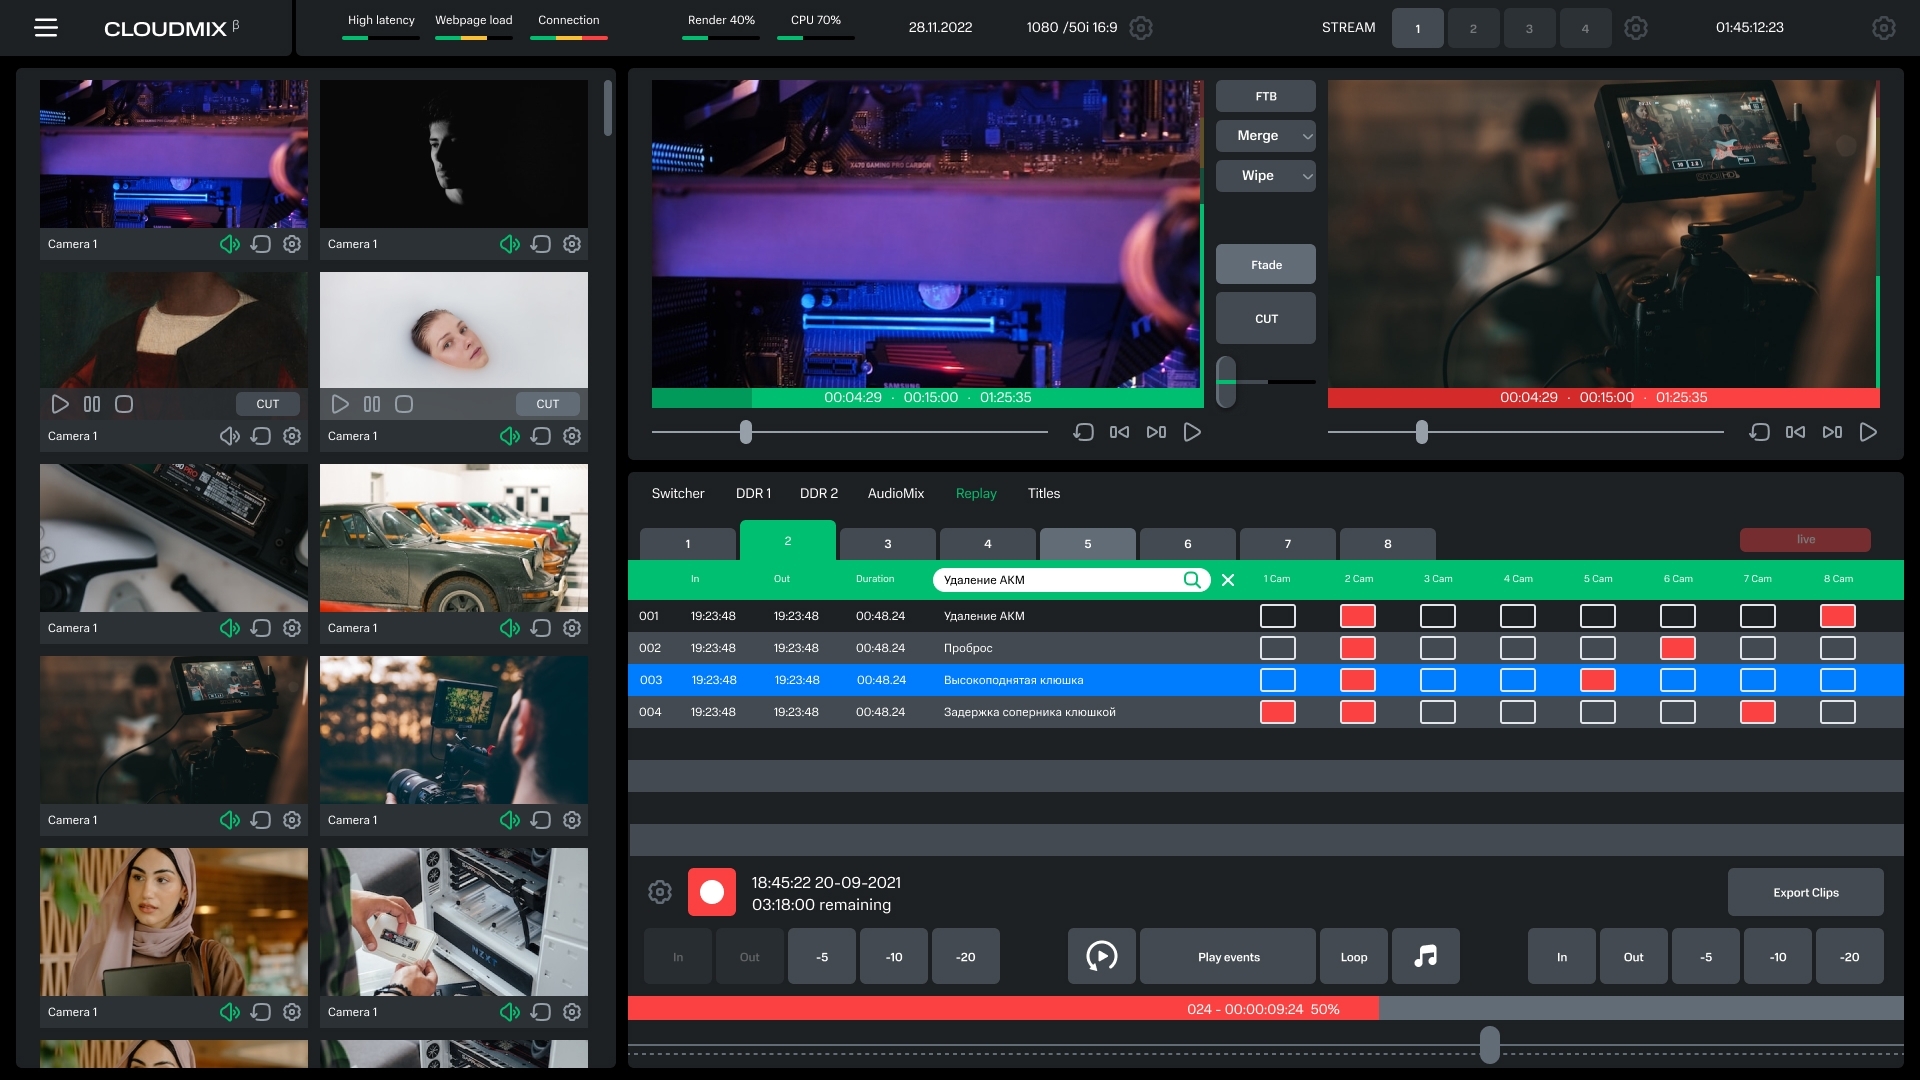Viewport: 1920px width, 1080px height.
Task: Toggle 1 Cam checkbox for clip 001
Action: (1277, 616)
